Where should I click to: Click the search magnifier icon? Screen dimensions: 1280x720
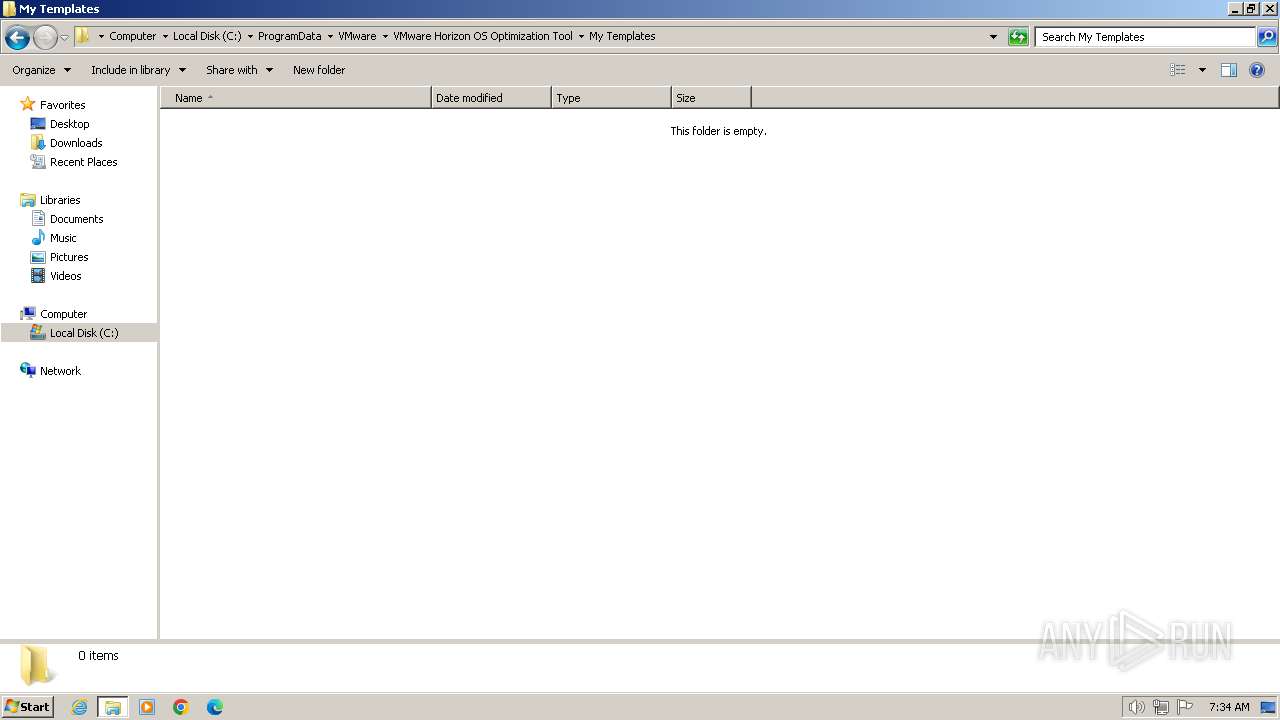pos(1267,37)
